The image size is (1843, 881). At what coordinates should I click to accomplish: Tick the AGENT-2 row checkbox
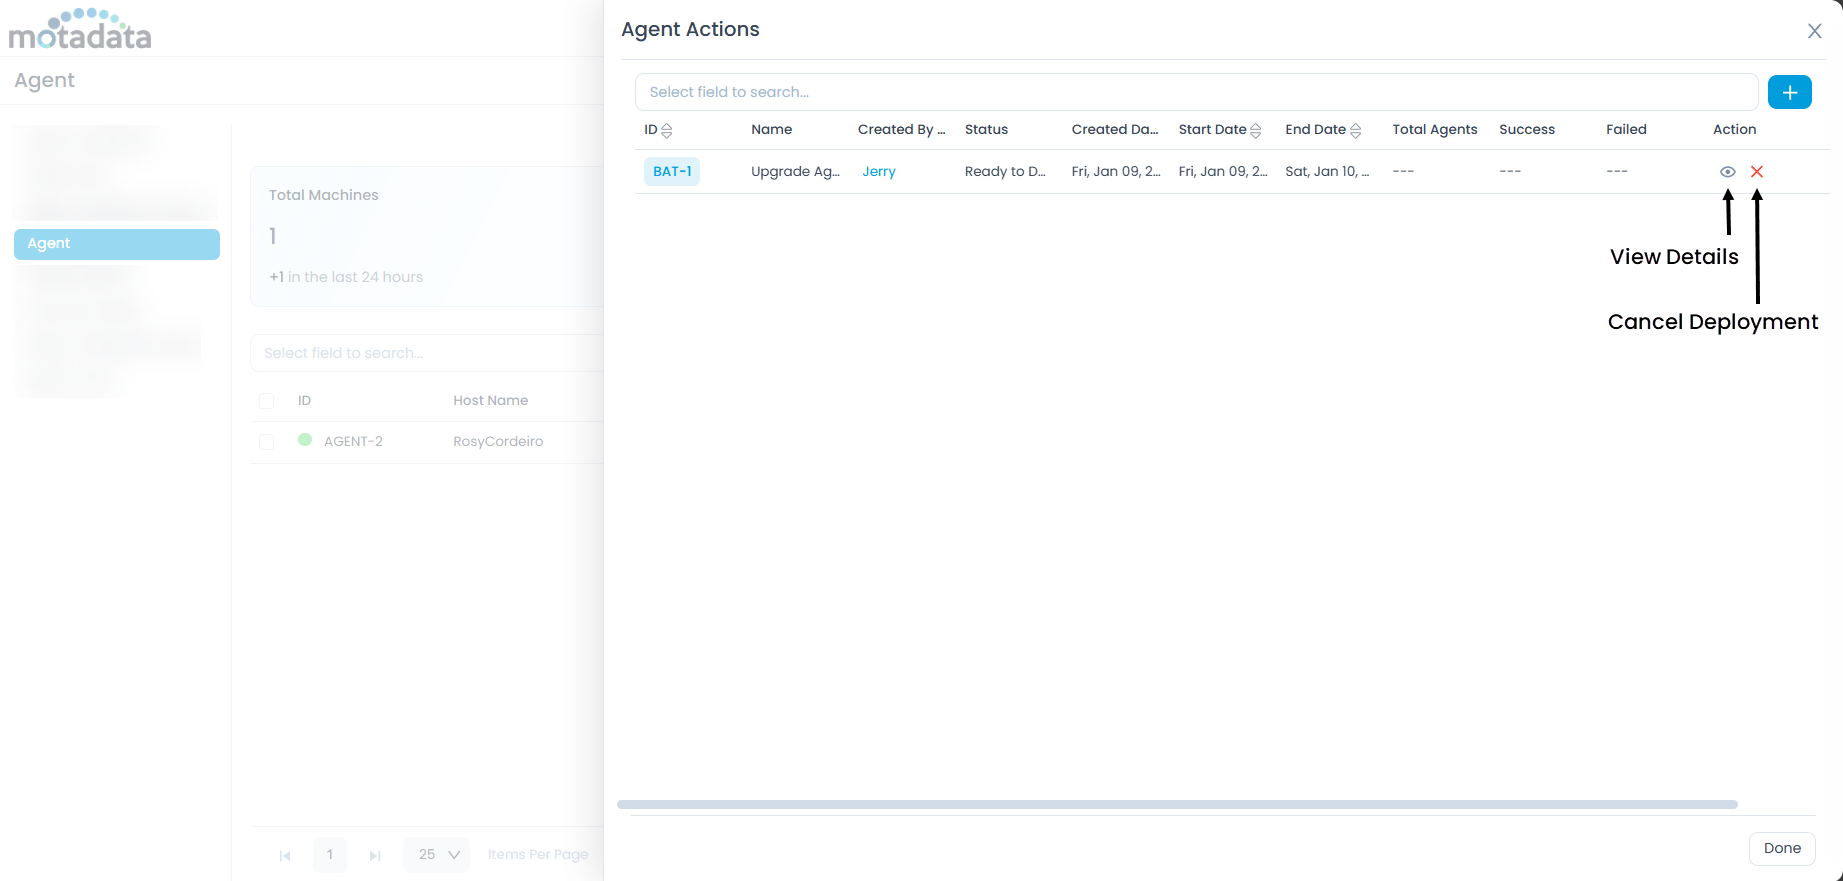[x=267, y=442]
